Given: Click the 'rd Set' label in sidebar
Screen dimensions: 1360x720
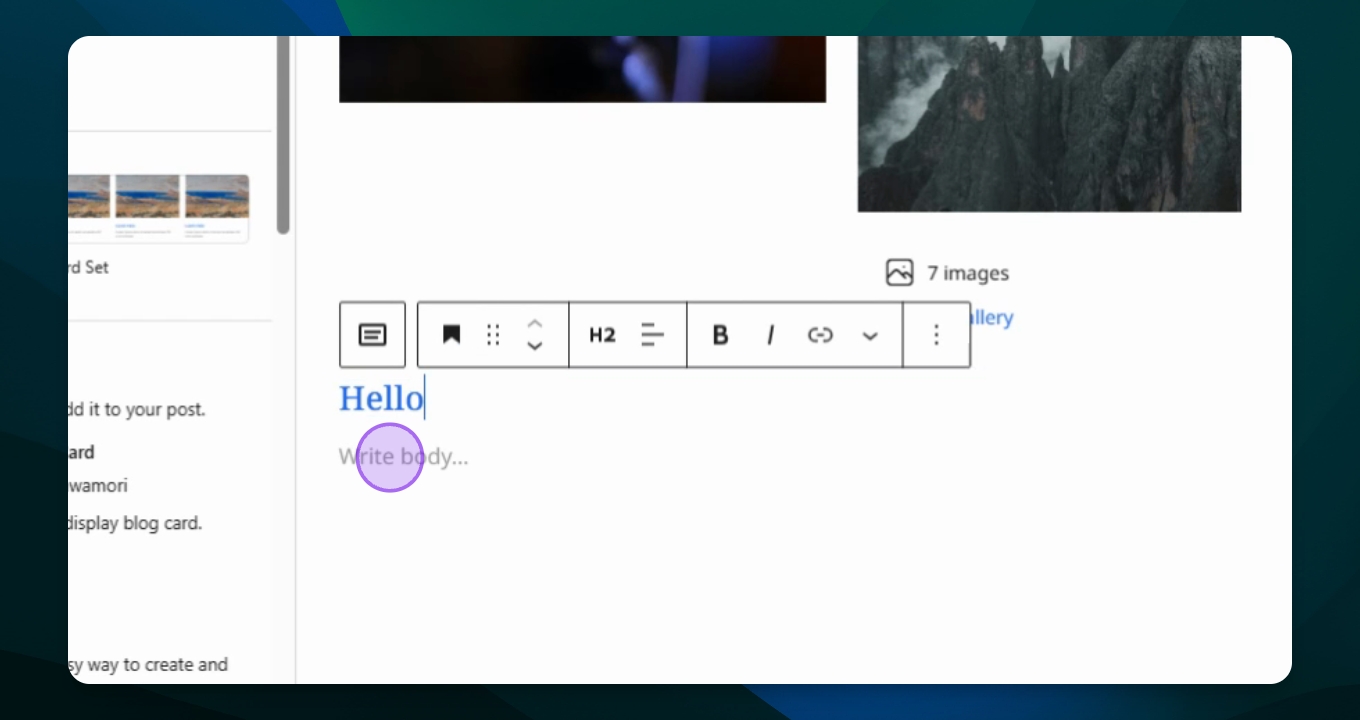Looking at the screenshot, I should (88, 268).
